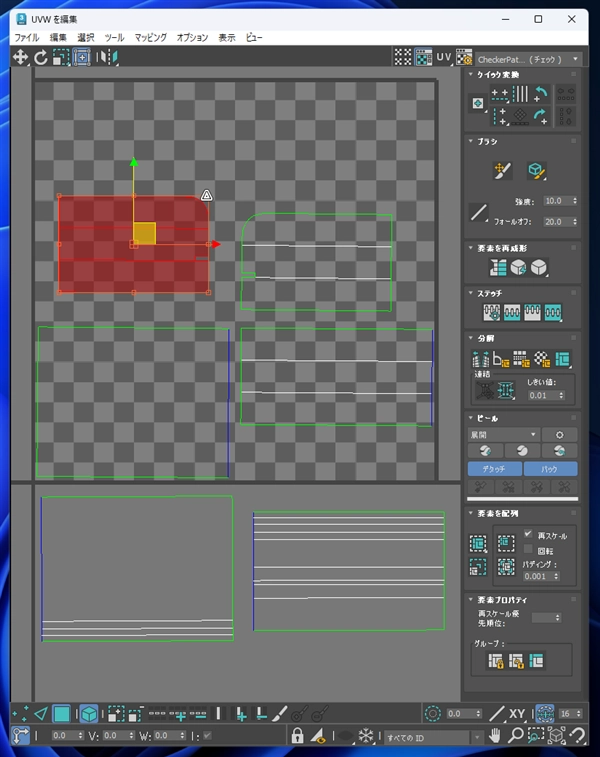The height and width of the screenshot is (757, 600).
Task: Toggle the 再スケール checkbox
Action: (x=528, y=534)
